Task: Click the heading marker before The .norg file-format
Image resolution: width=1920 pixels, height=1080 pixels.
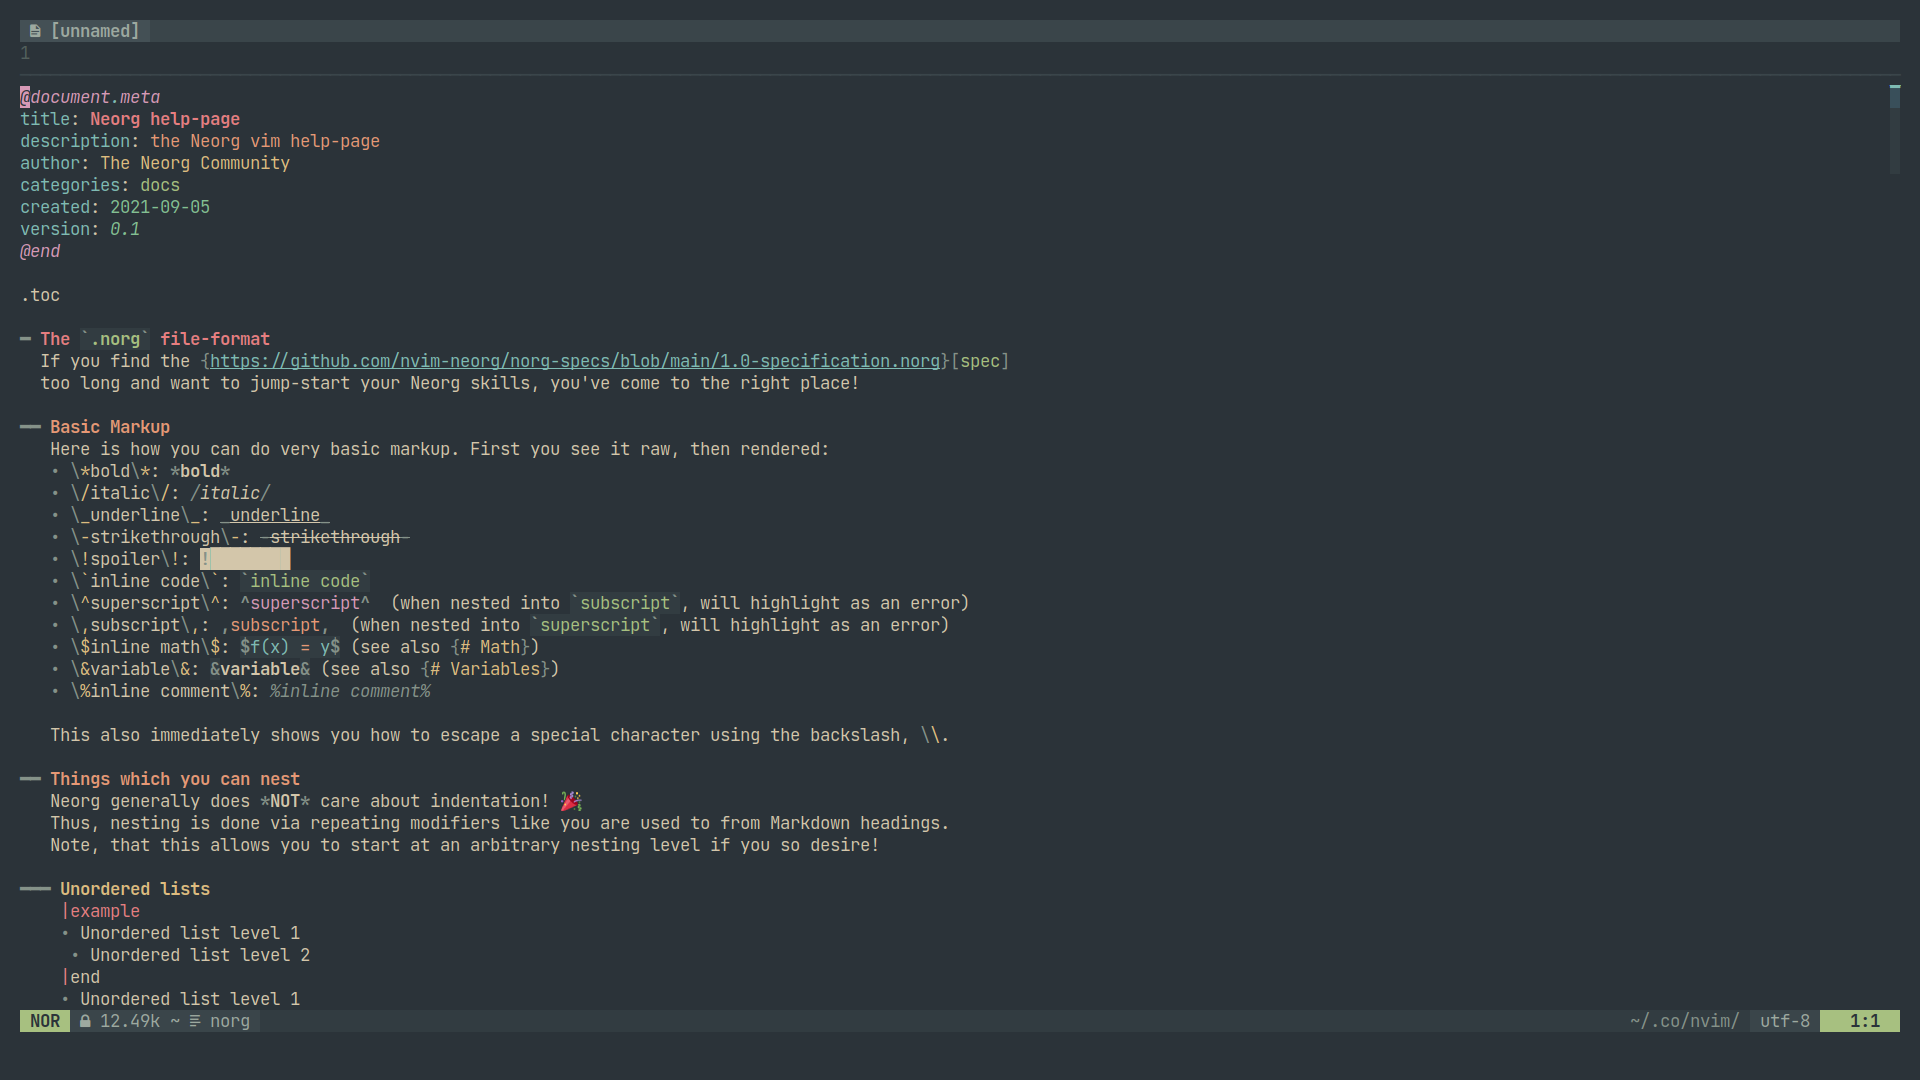Action: 26,339
